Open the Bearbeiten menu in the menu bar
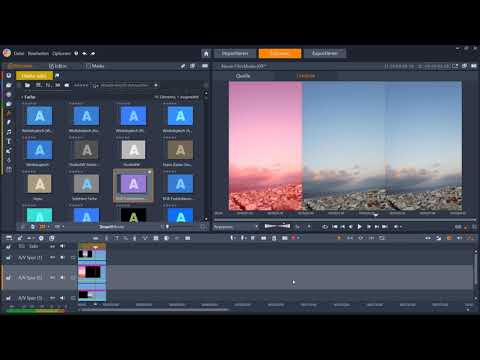480x360 pixels. [38, 53]
